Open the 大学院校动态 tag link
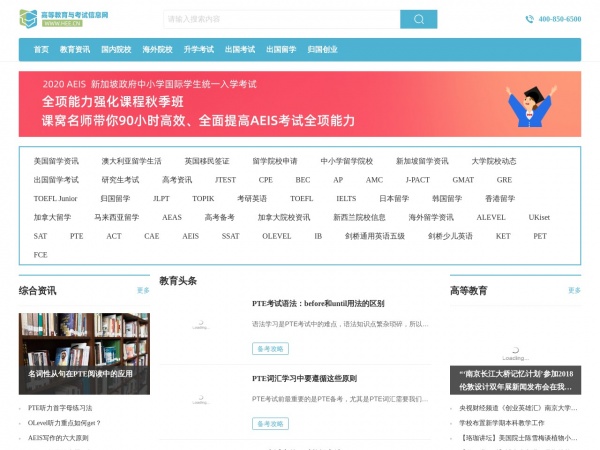This screenshot has width=600, height=450. point(494,161)
